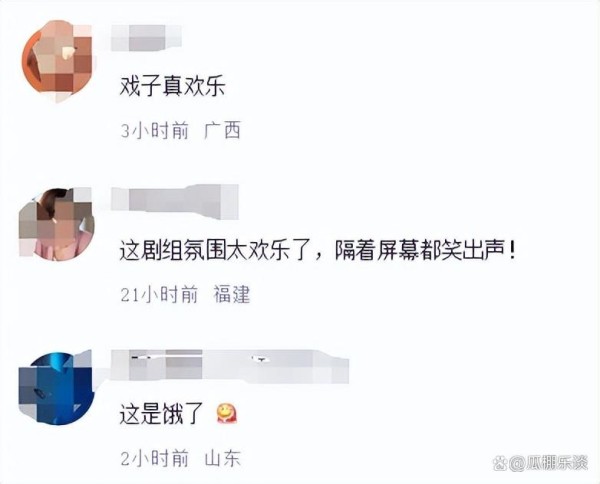Click the blurred username above 这剧组氛围太欢乐了

175,202
